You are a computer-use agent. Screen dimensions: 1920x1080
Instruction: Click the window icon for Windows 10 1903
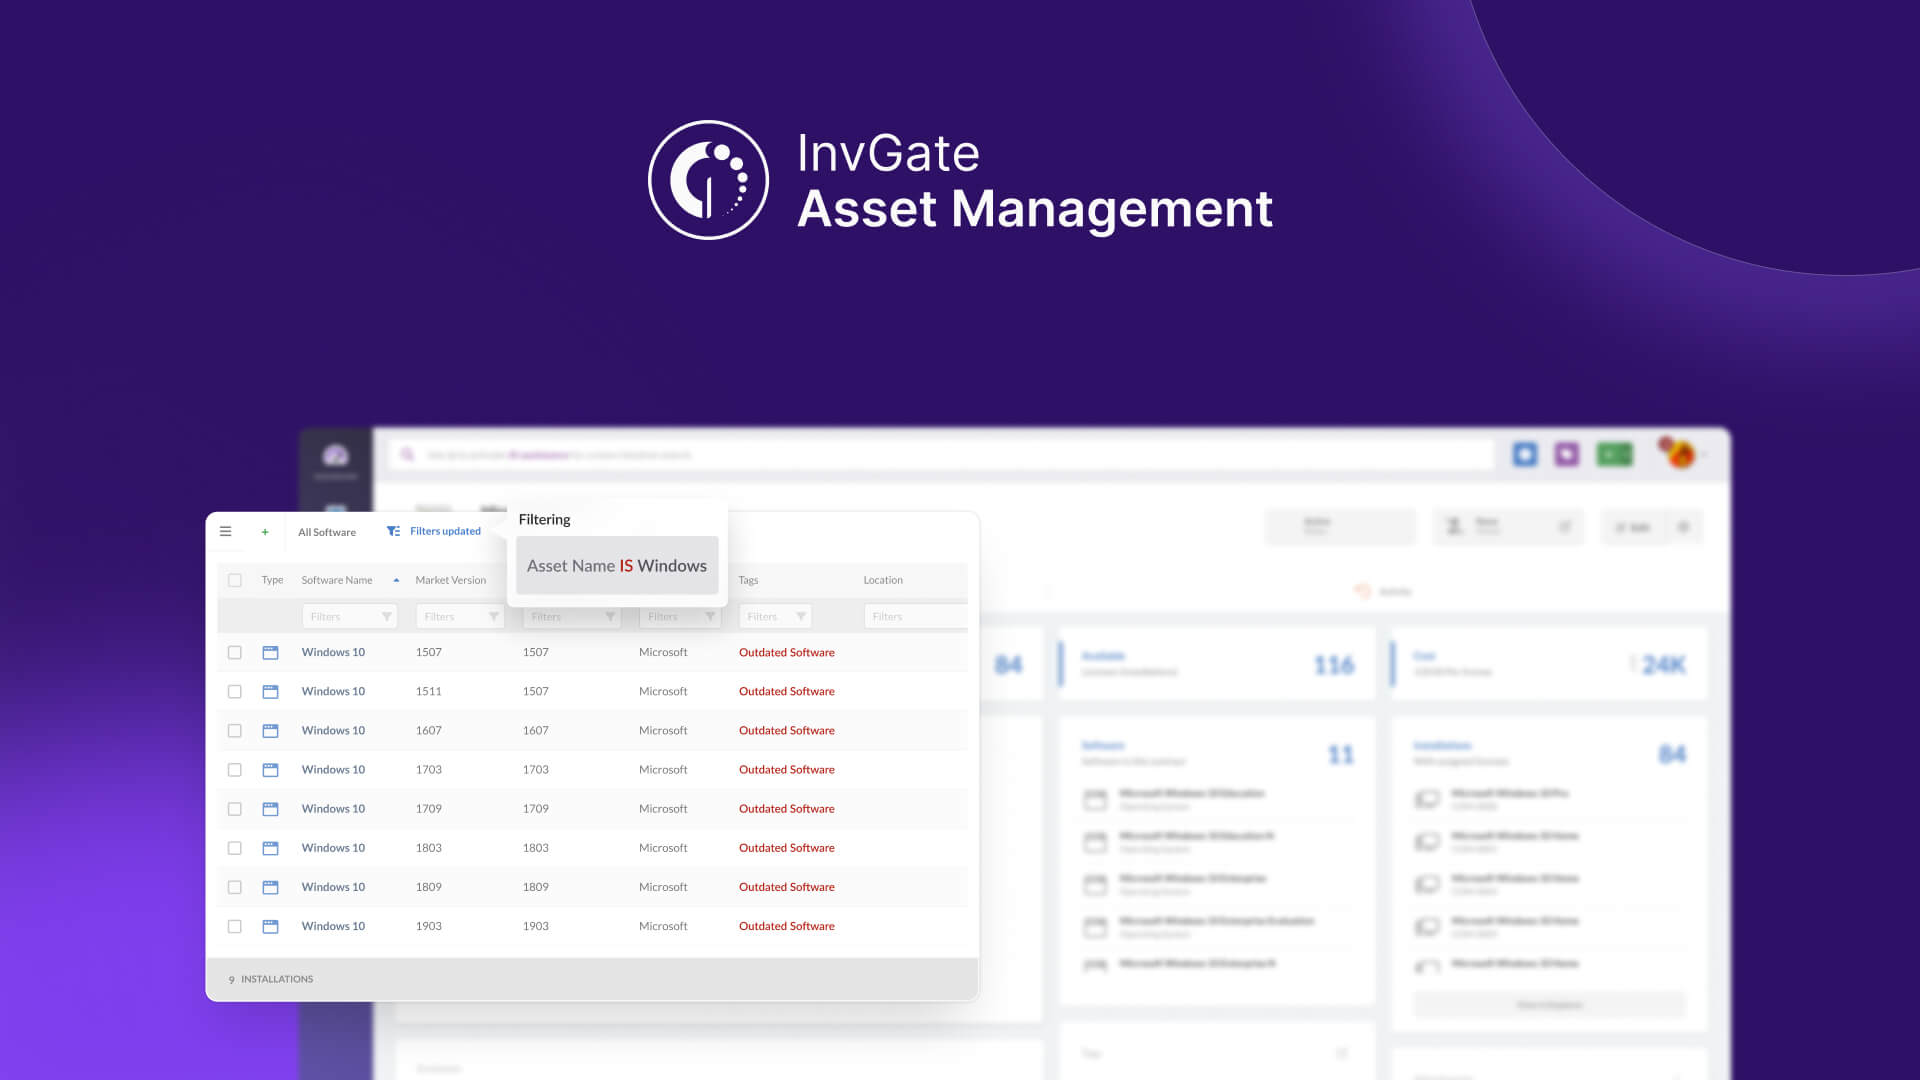(x=270, y=926)
